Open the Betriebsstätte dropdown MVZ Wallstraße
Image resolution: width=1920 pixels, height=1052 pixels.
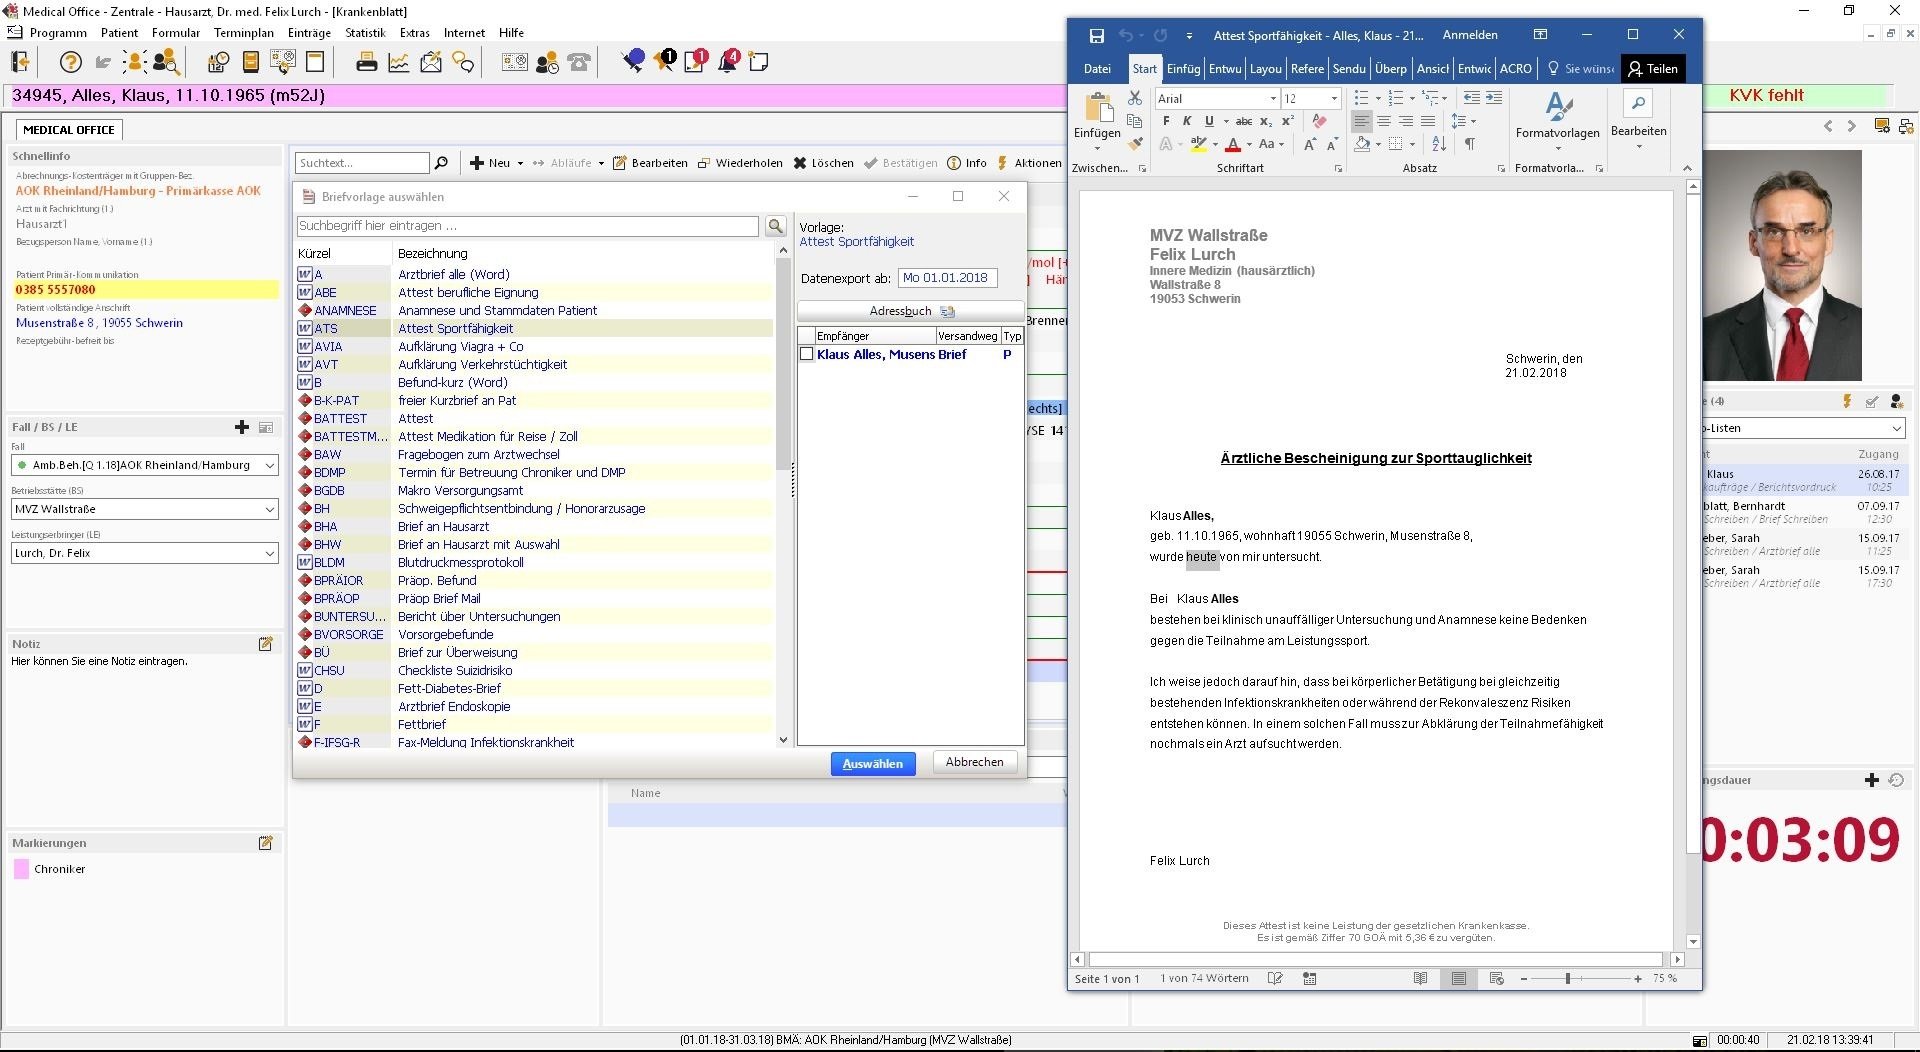coord(145,510)
